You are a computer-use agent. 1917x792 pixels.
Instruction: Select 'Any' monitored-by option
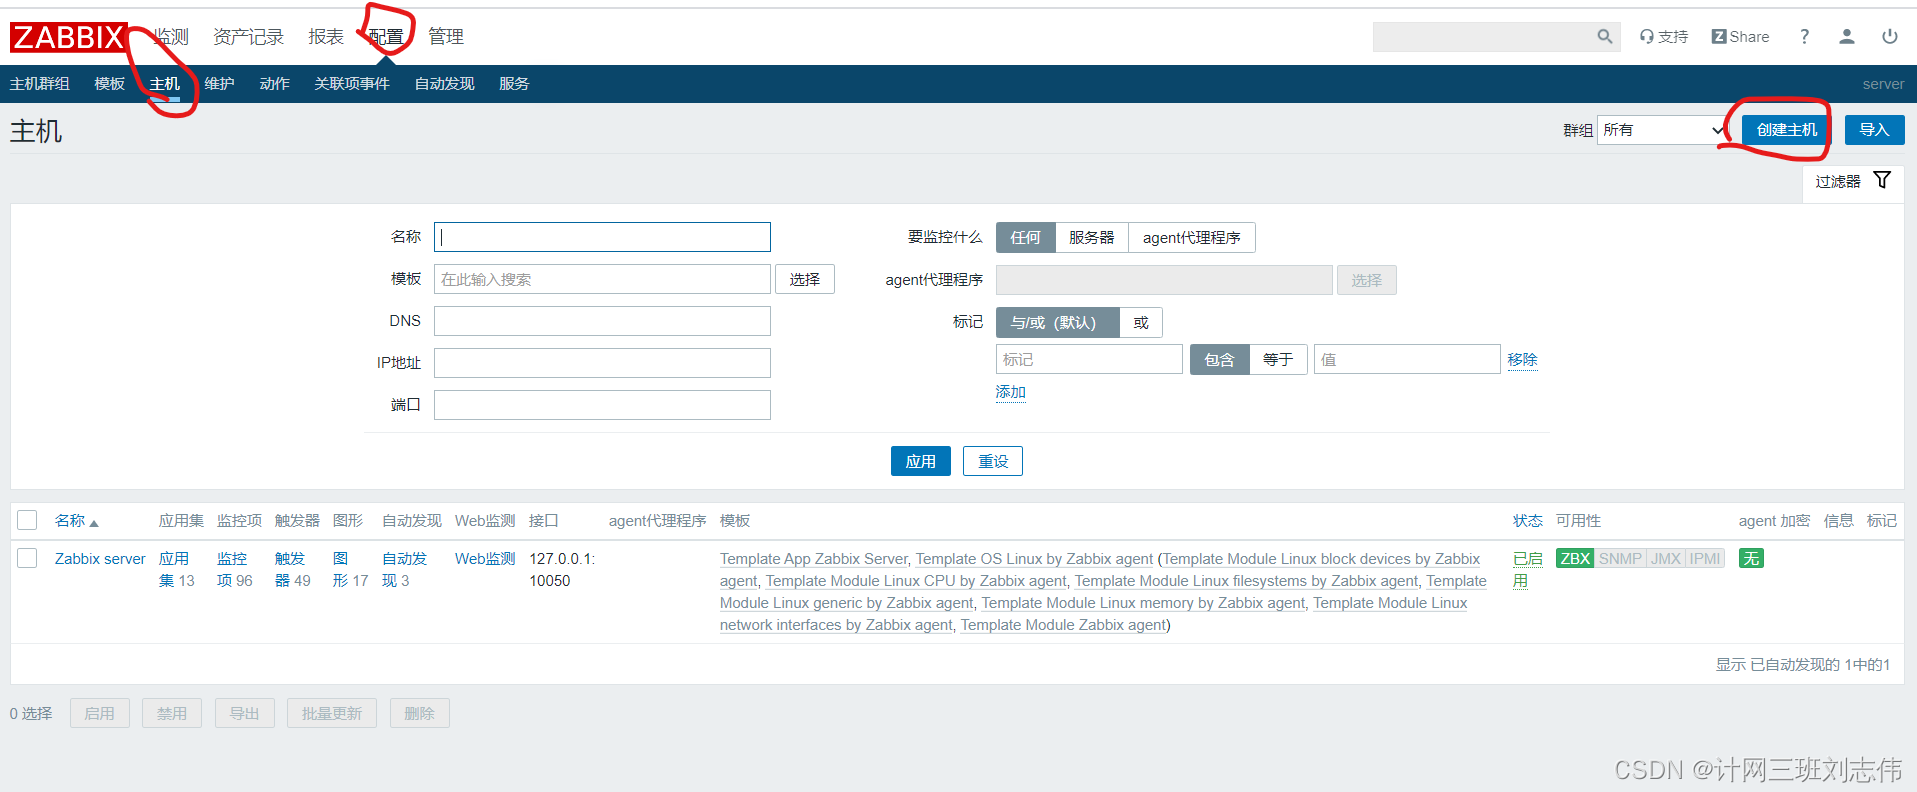1025,237
